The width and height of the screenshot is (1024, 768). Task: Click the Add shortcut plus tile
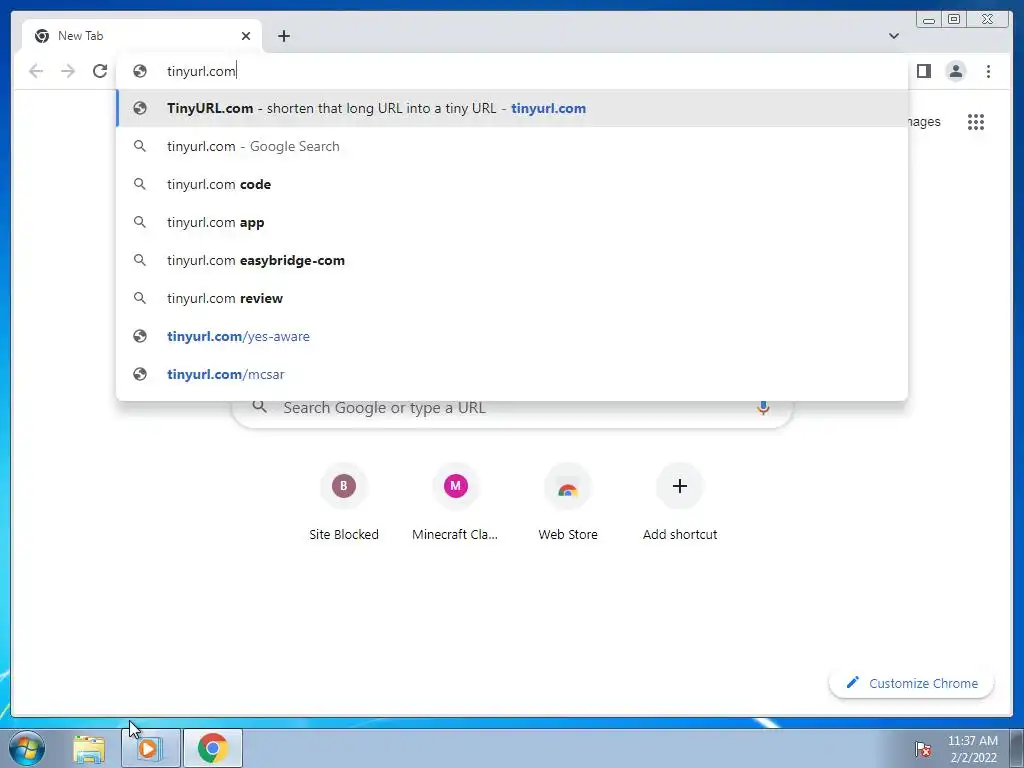tap(680, 503)
